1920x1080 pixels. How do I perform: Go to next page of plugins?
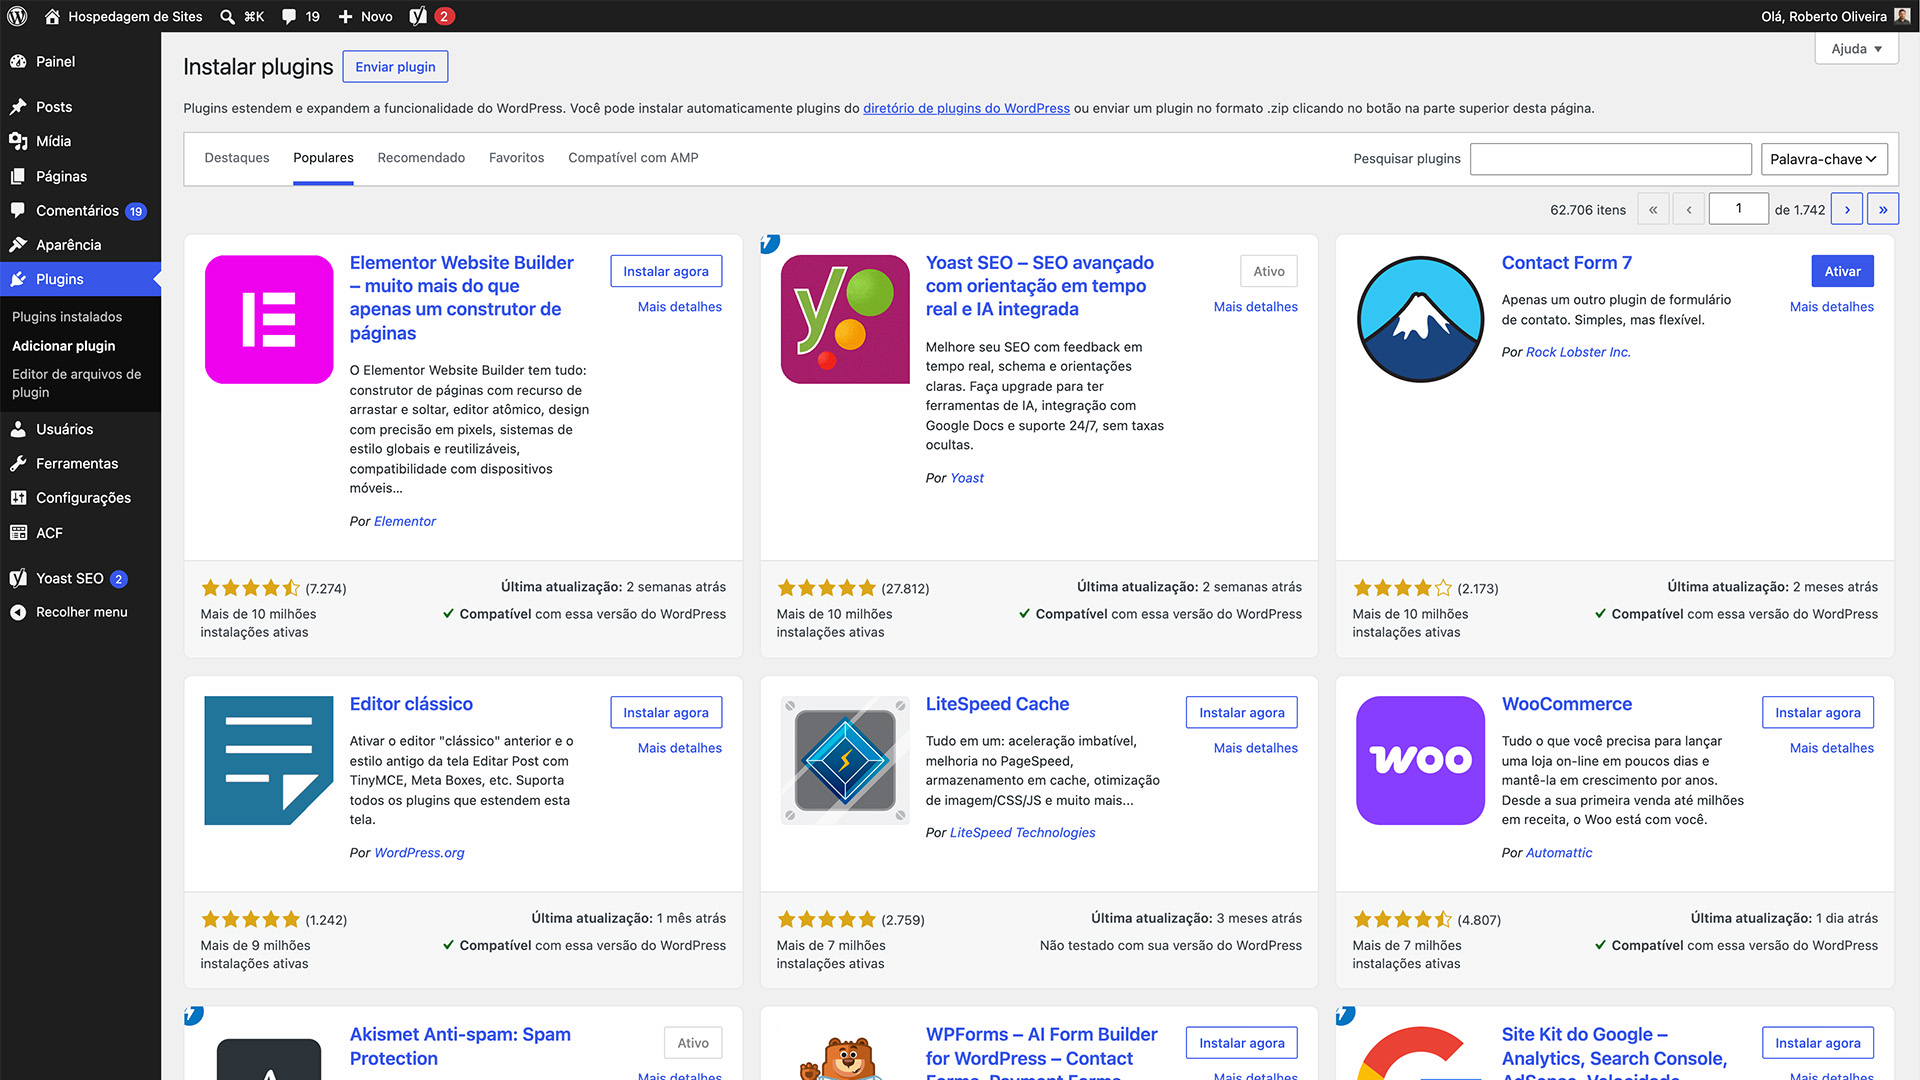click(x=1847, y=209)
